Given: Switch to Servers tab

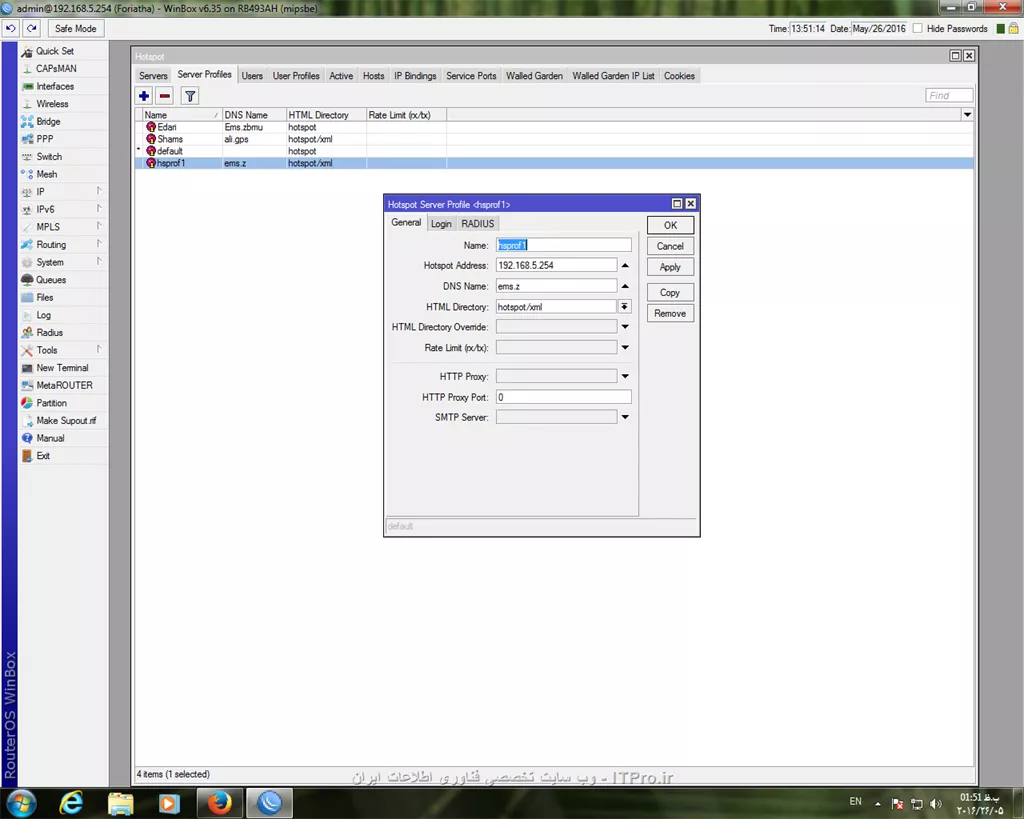Looking at the screenshot, I should 153,76.
